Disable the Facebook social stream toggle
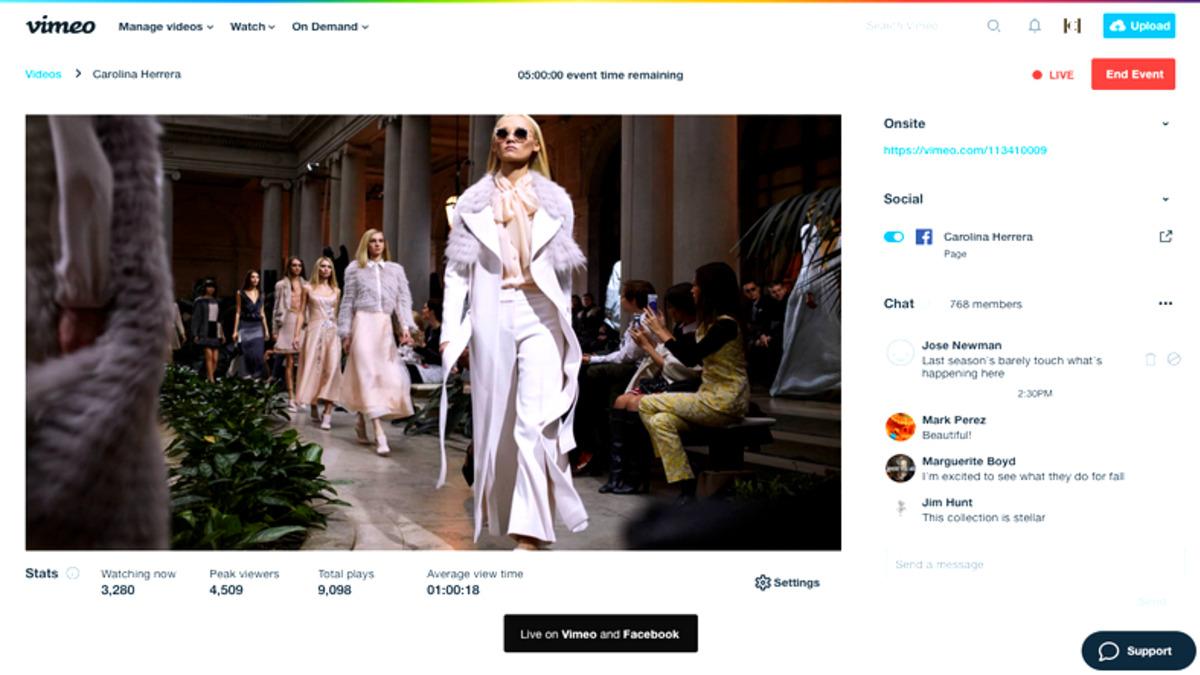Viewport: 1200px width, 675px height. coord(895,237)
